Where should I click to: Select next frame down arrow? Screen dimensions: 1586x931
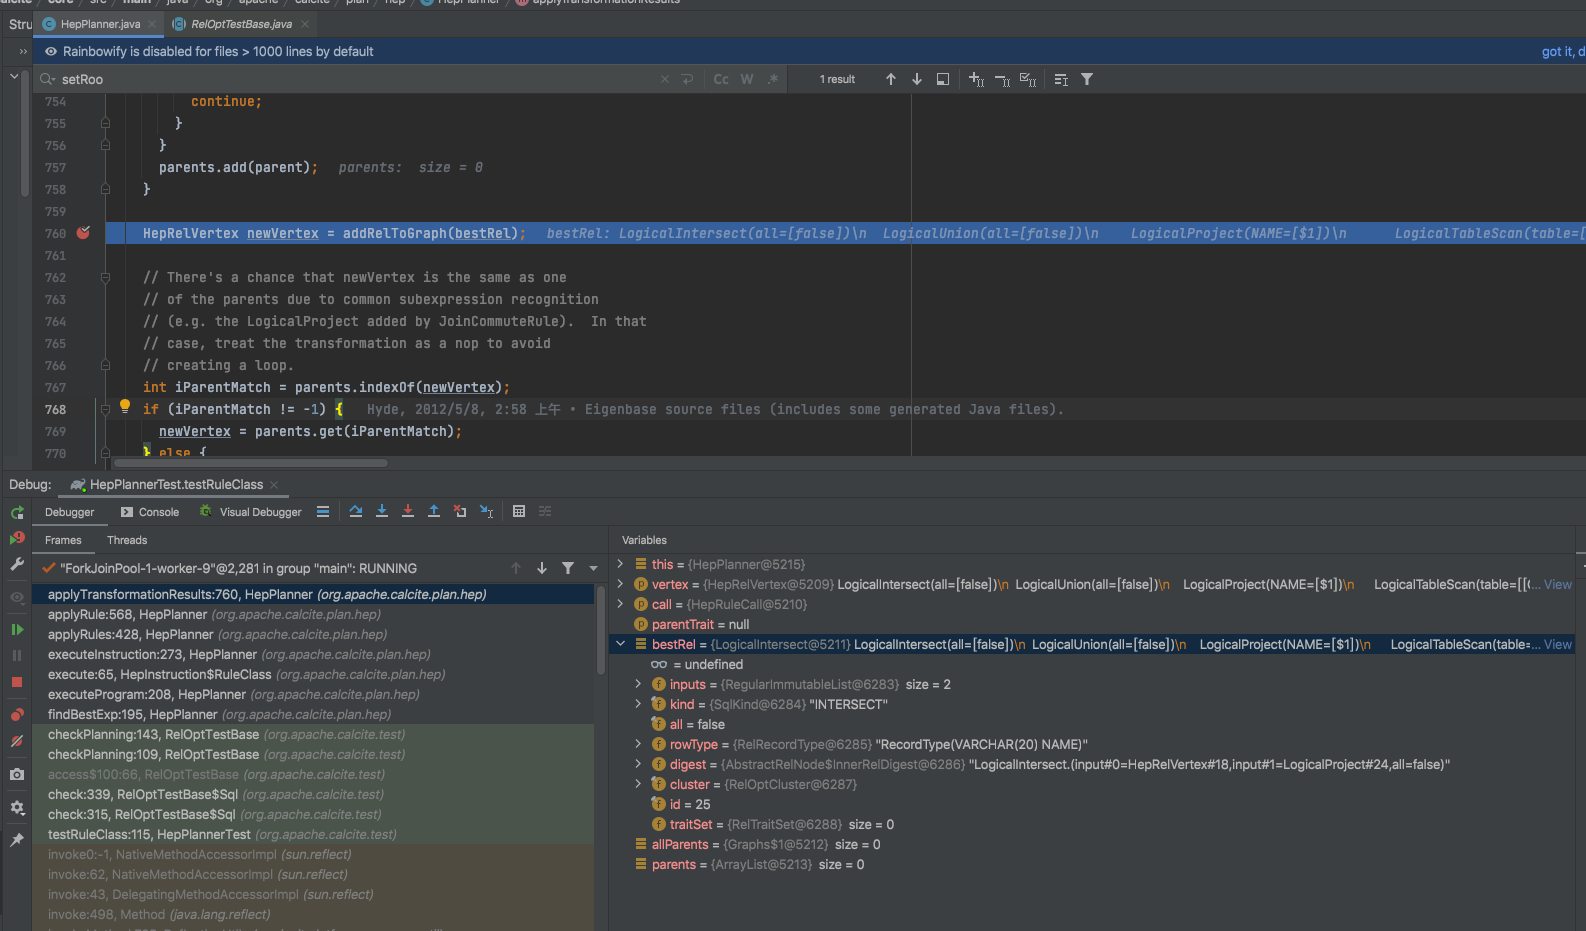click(542, 568)
